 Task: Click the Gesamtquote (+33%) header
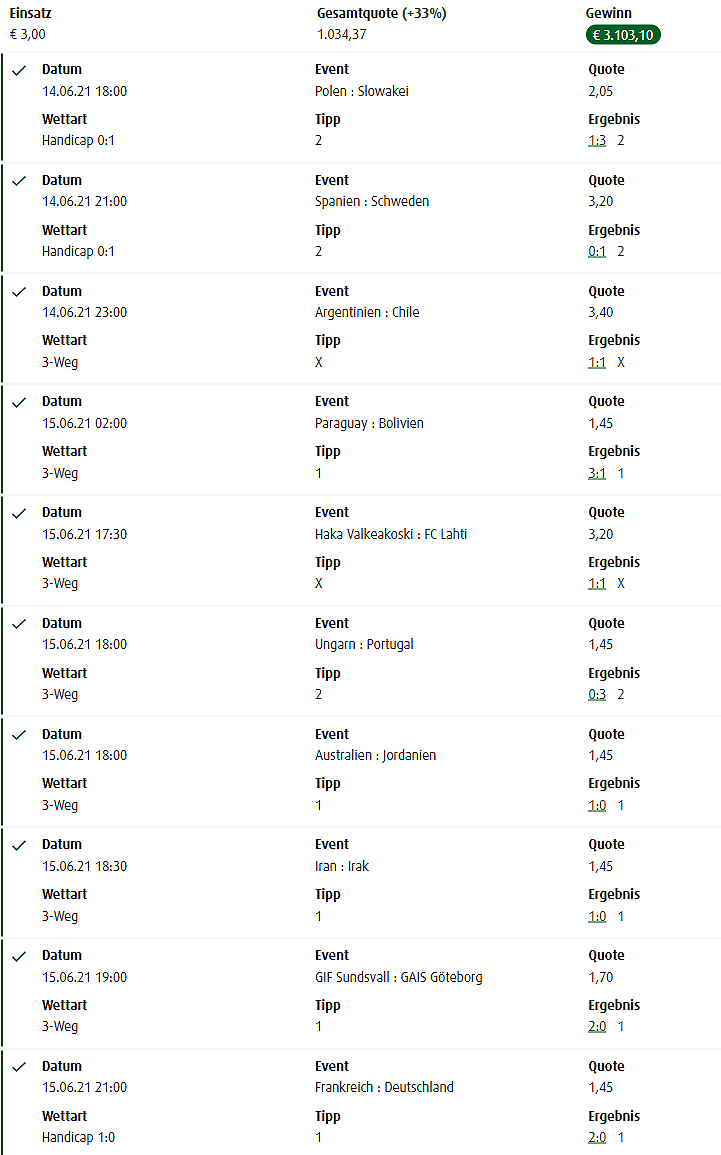point(381,13)
